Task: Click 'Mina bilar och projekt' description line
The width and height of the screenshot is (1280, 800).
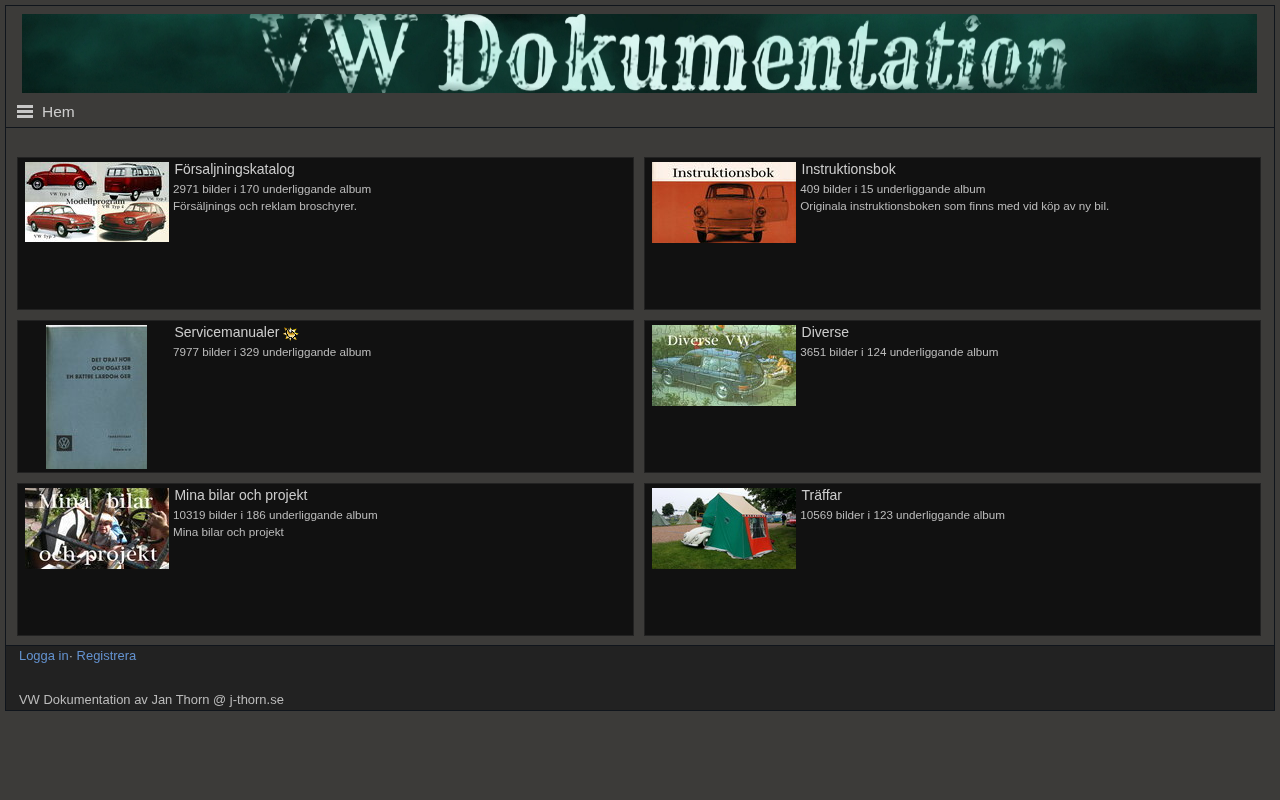Action: pyautogui.click(x=228, y=532)
